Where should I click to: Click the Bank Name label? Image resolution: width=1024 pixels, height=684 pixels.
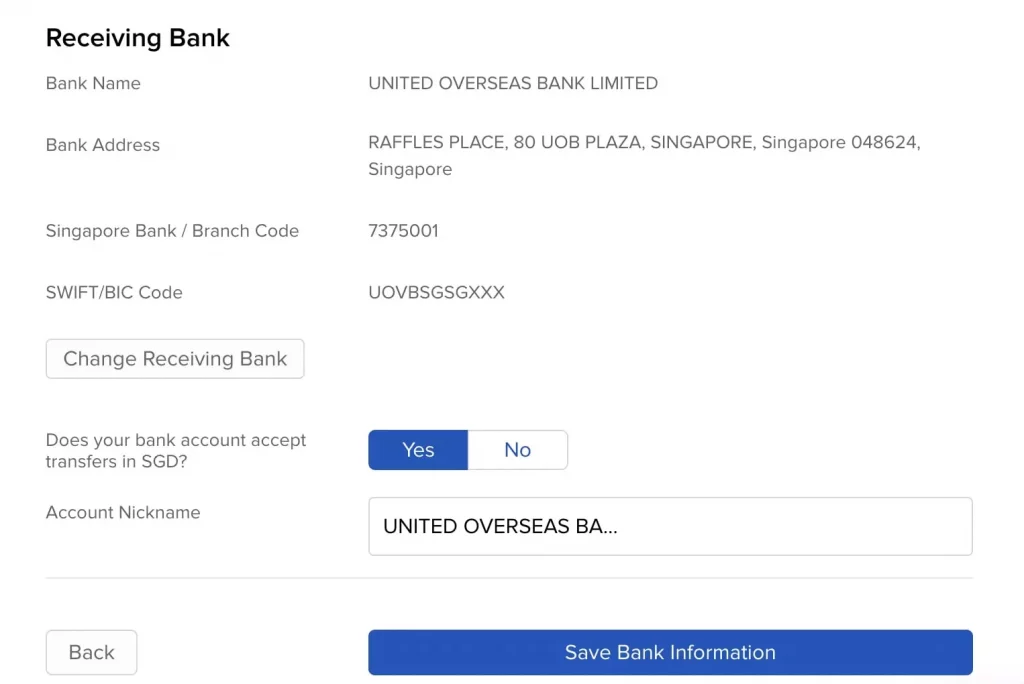pos(93,83)
